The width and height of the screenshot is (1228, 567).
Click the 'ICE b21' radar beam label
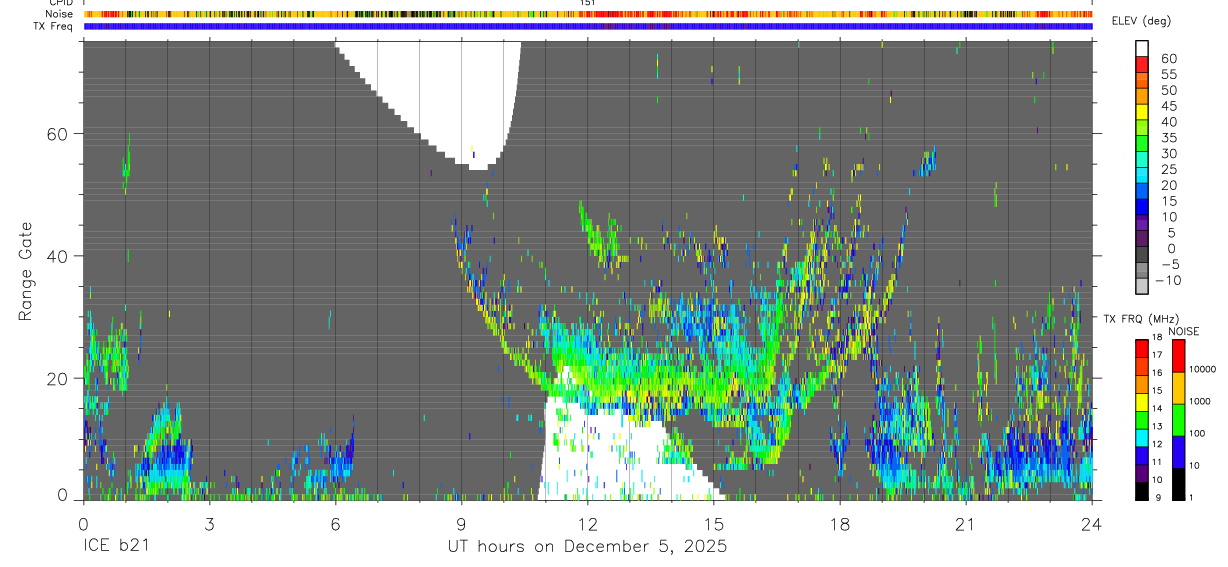point(115,547)
